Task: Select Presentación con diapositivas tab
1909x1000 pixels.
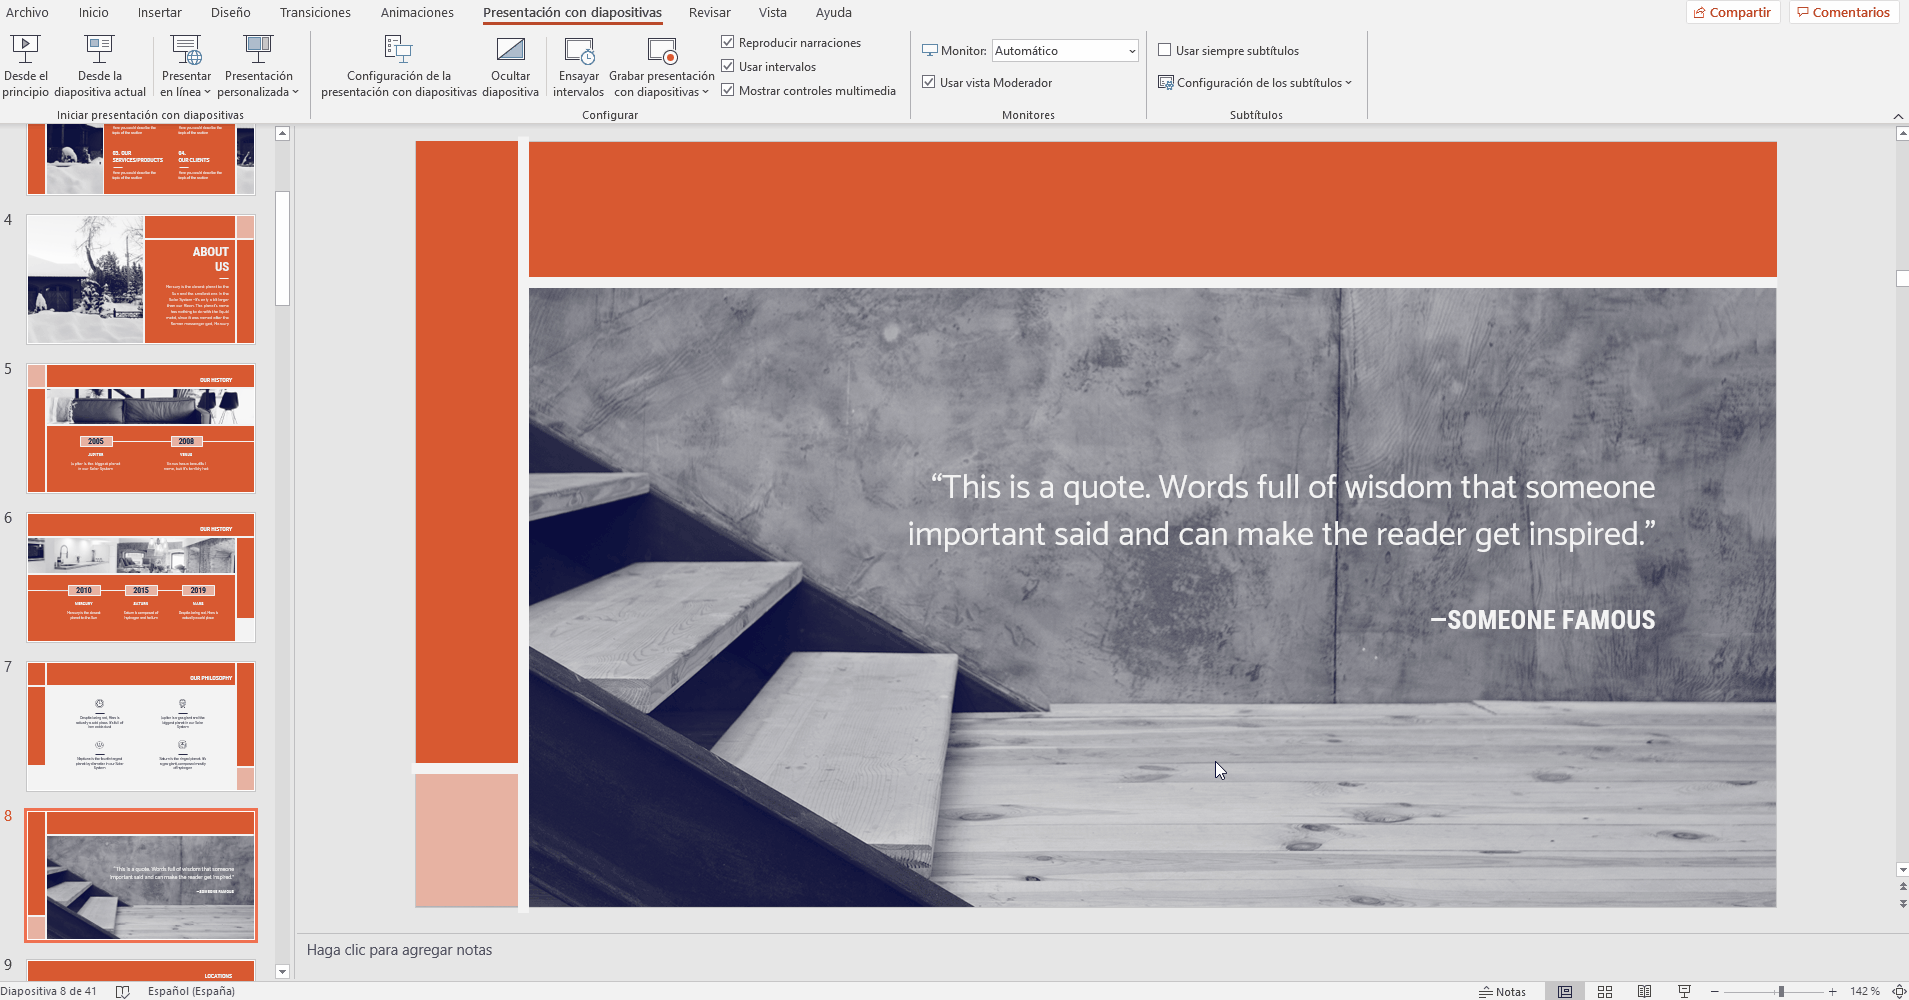Action: tap(572, 12)
